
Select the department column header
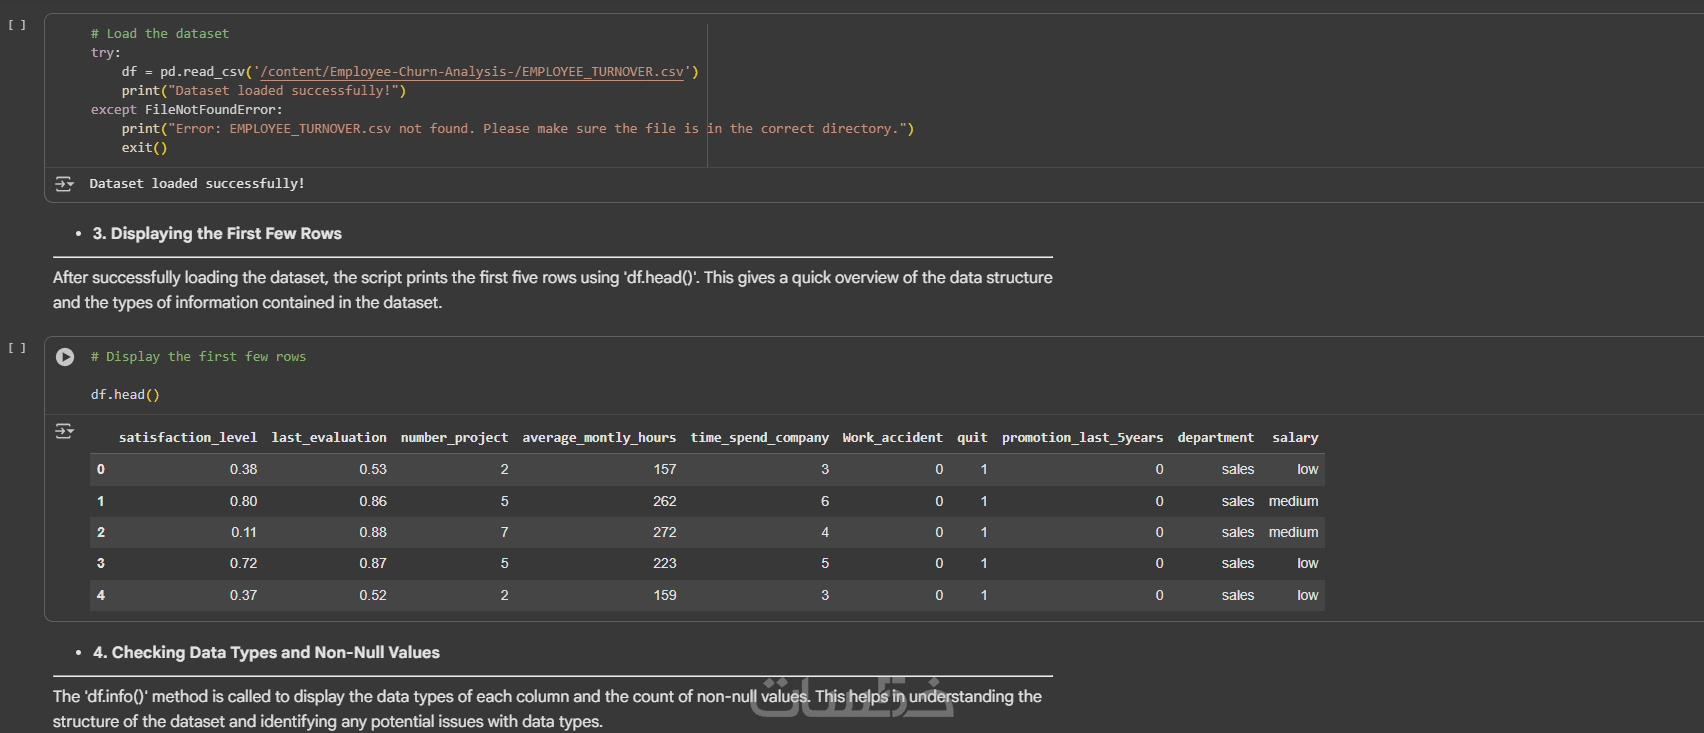(1215, 438)
